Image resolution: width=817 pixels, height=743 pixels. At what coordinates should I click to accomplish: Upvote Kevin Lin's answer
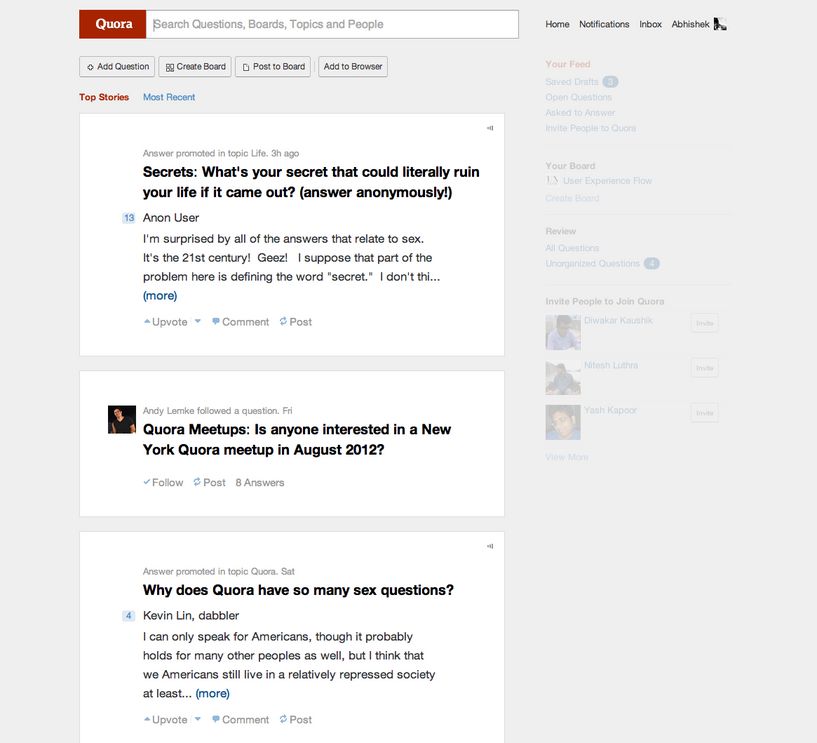pyautogui.click(x=166, y=720)
